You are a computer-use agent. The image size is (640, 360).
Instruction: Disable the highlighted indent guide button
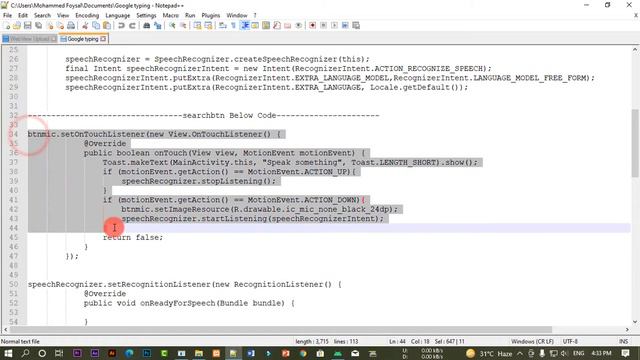244,25
